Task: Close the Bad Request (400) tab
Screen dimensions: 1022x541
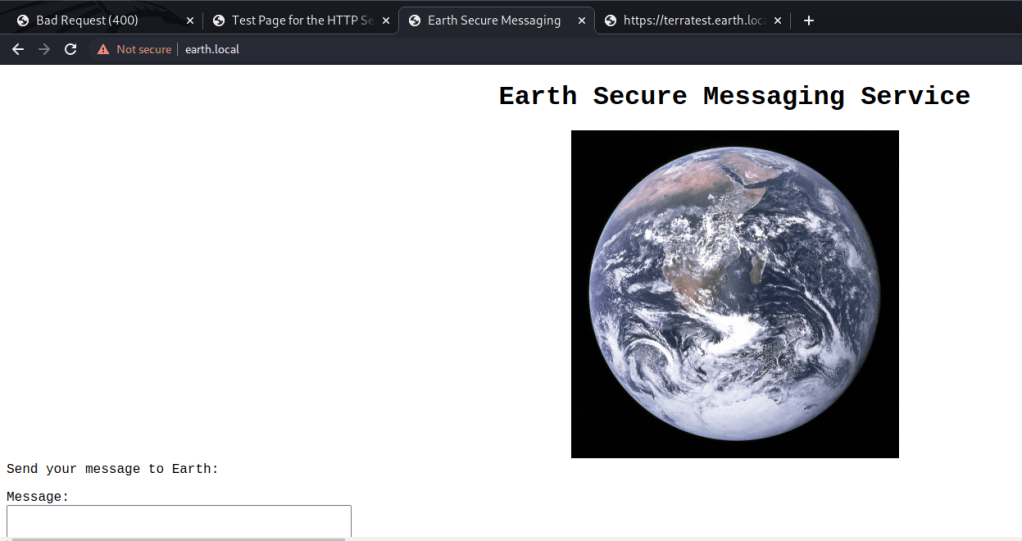Action: pos(190,21)
